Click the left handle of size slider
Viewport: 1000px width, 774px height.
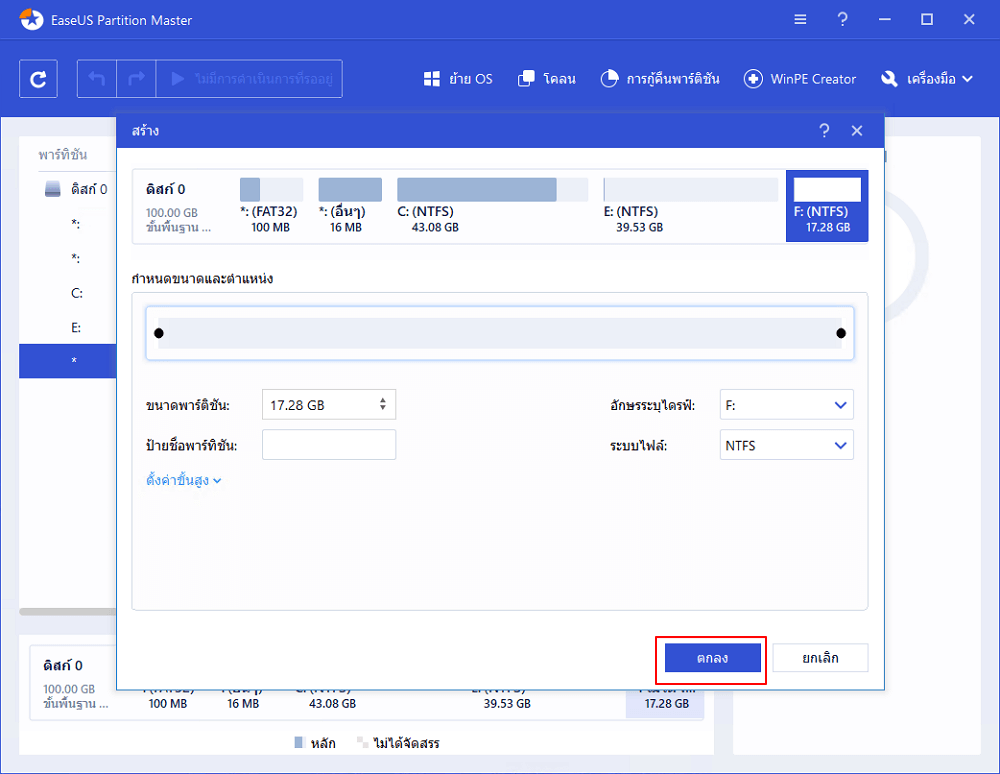(x=159, y=333)
